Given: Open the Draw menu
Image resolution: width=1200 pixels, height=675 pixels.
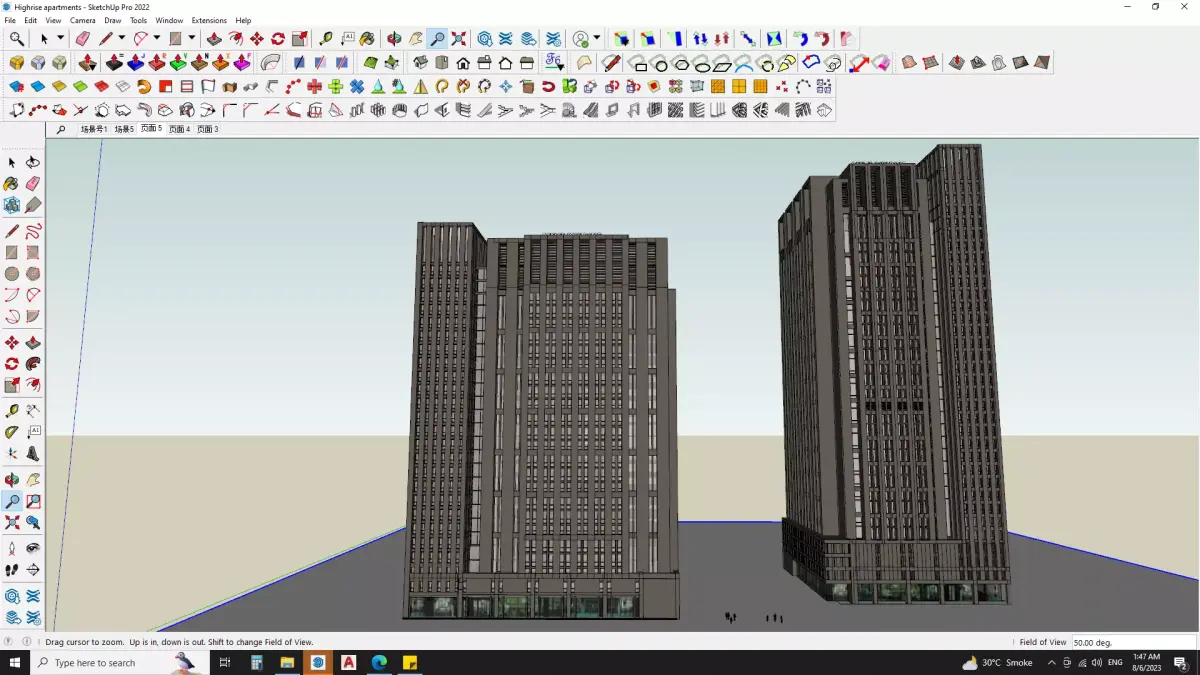Looking at the screenshot, I should (113, 20).
